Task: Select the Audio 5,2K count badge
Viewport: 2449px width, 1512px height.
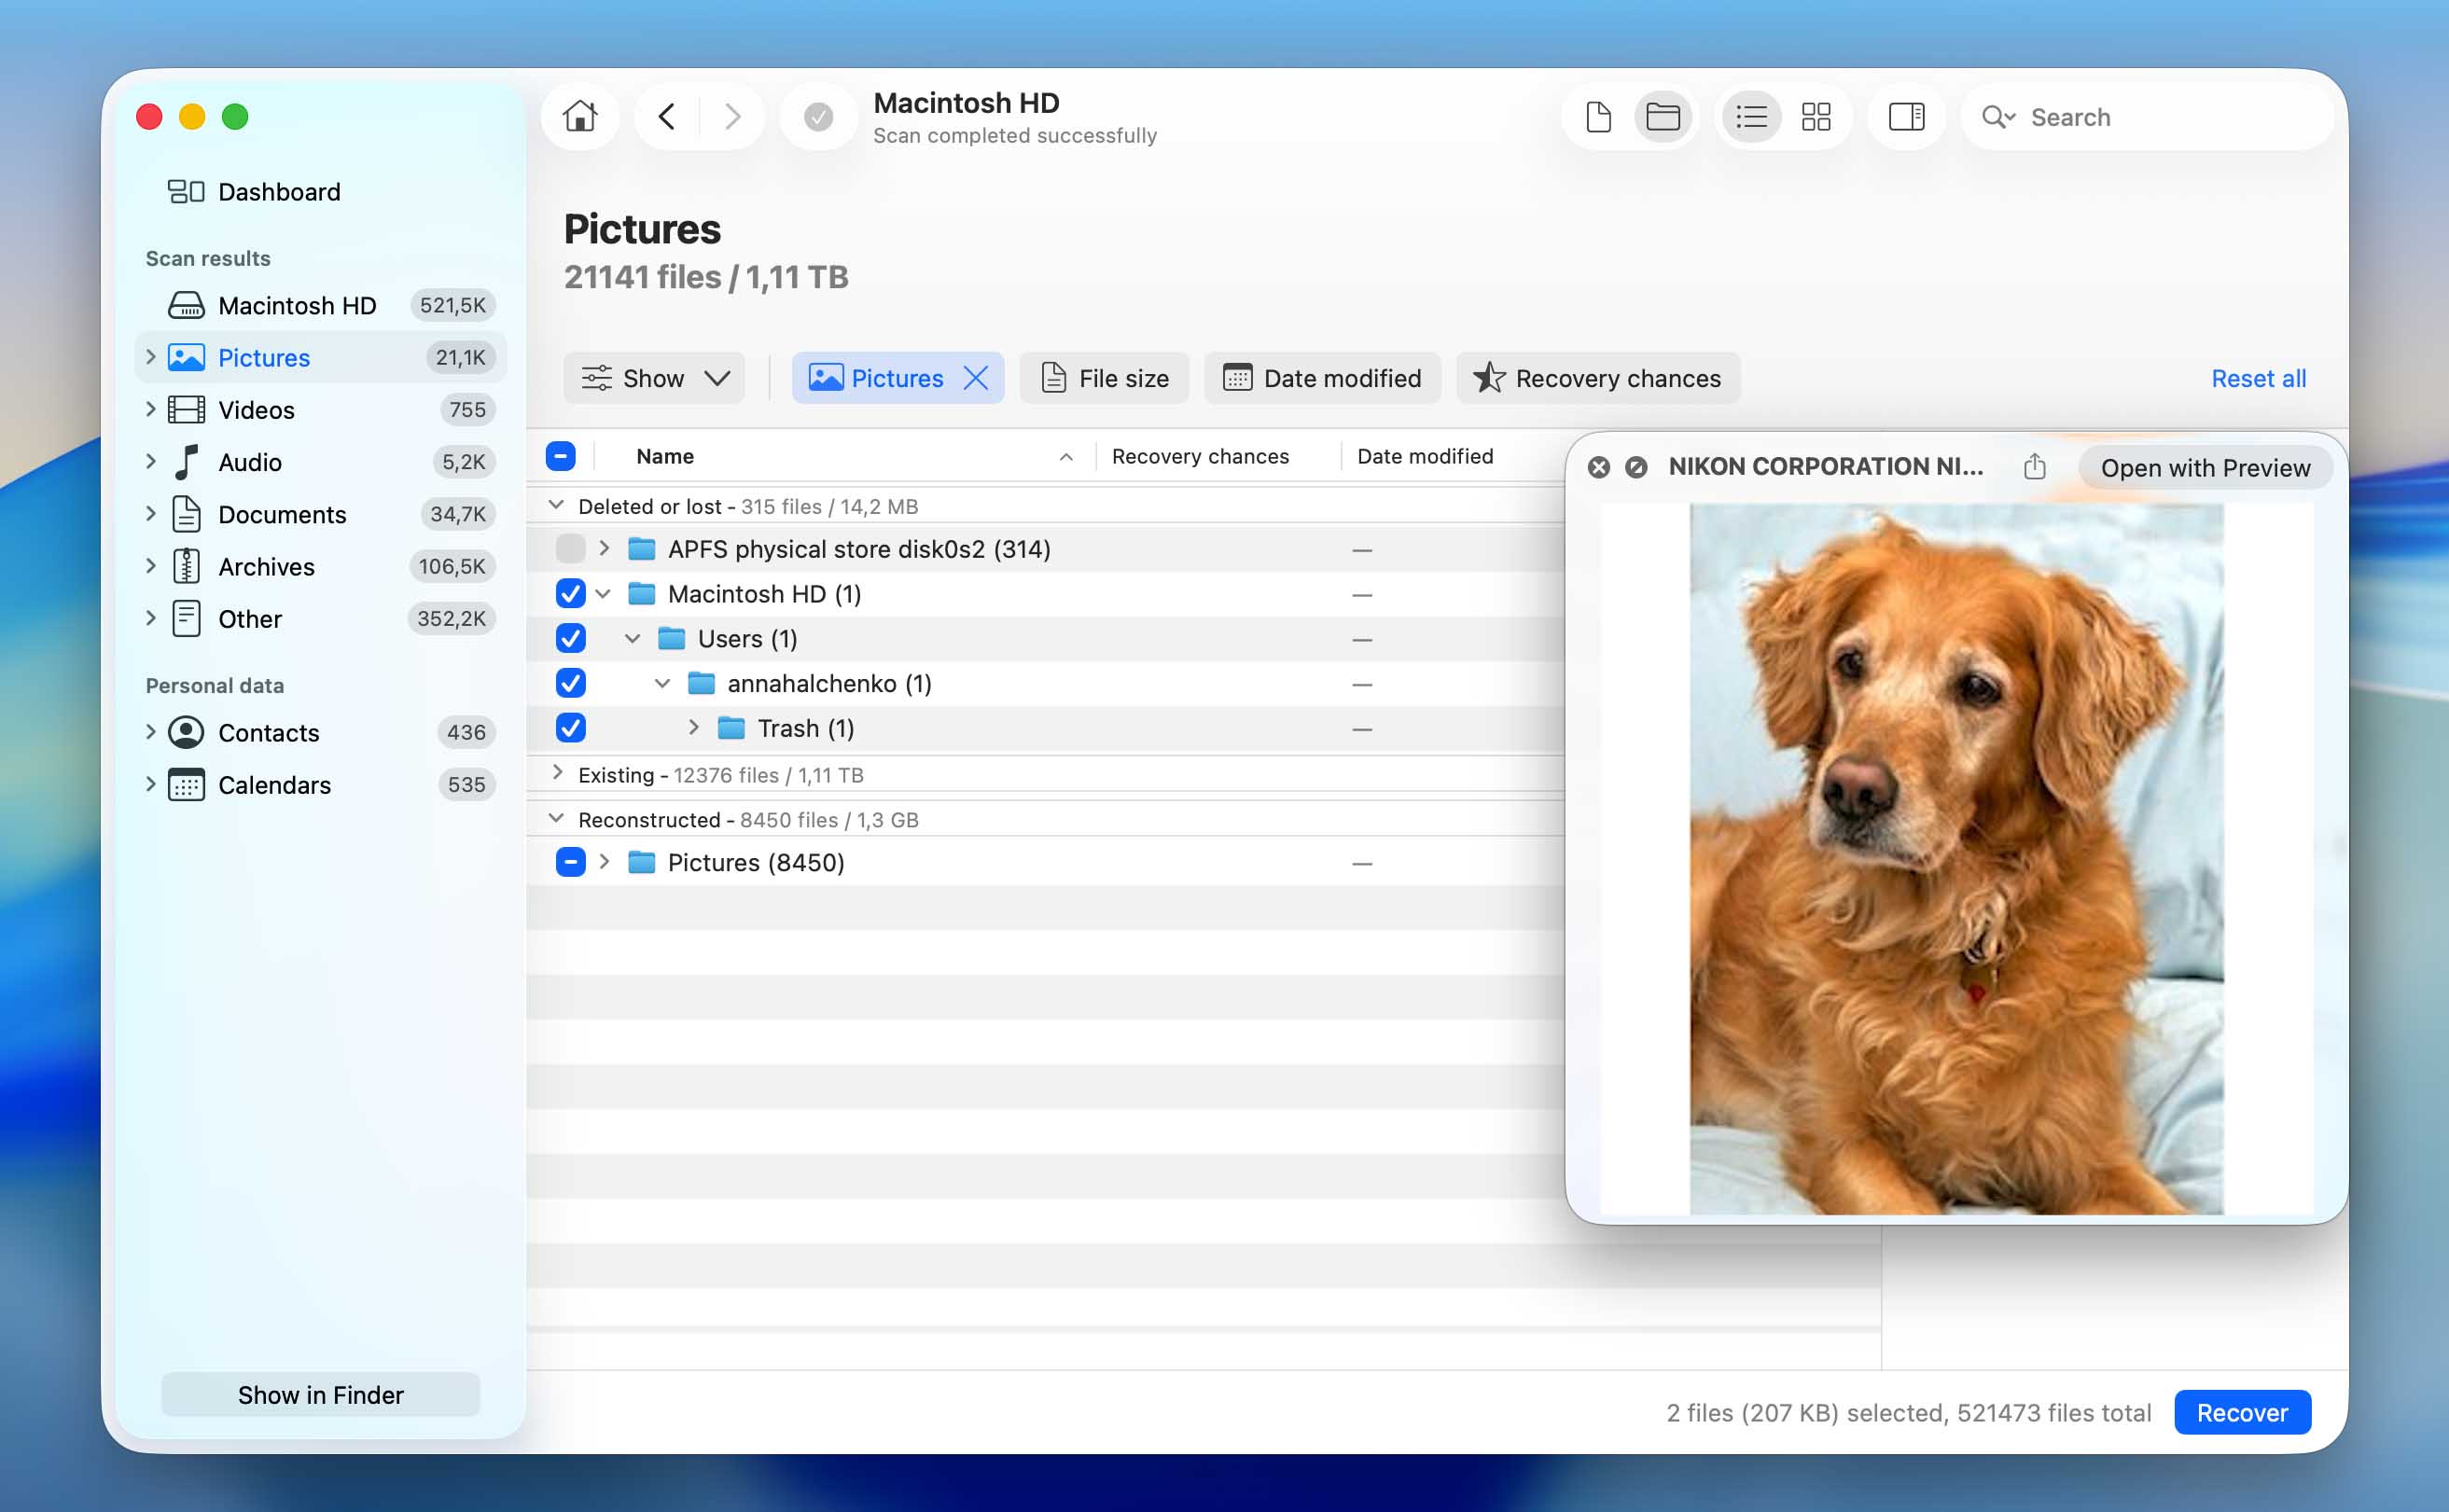Action: point(464,462)
